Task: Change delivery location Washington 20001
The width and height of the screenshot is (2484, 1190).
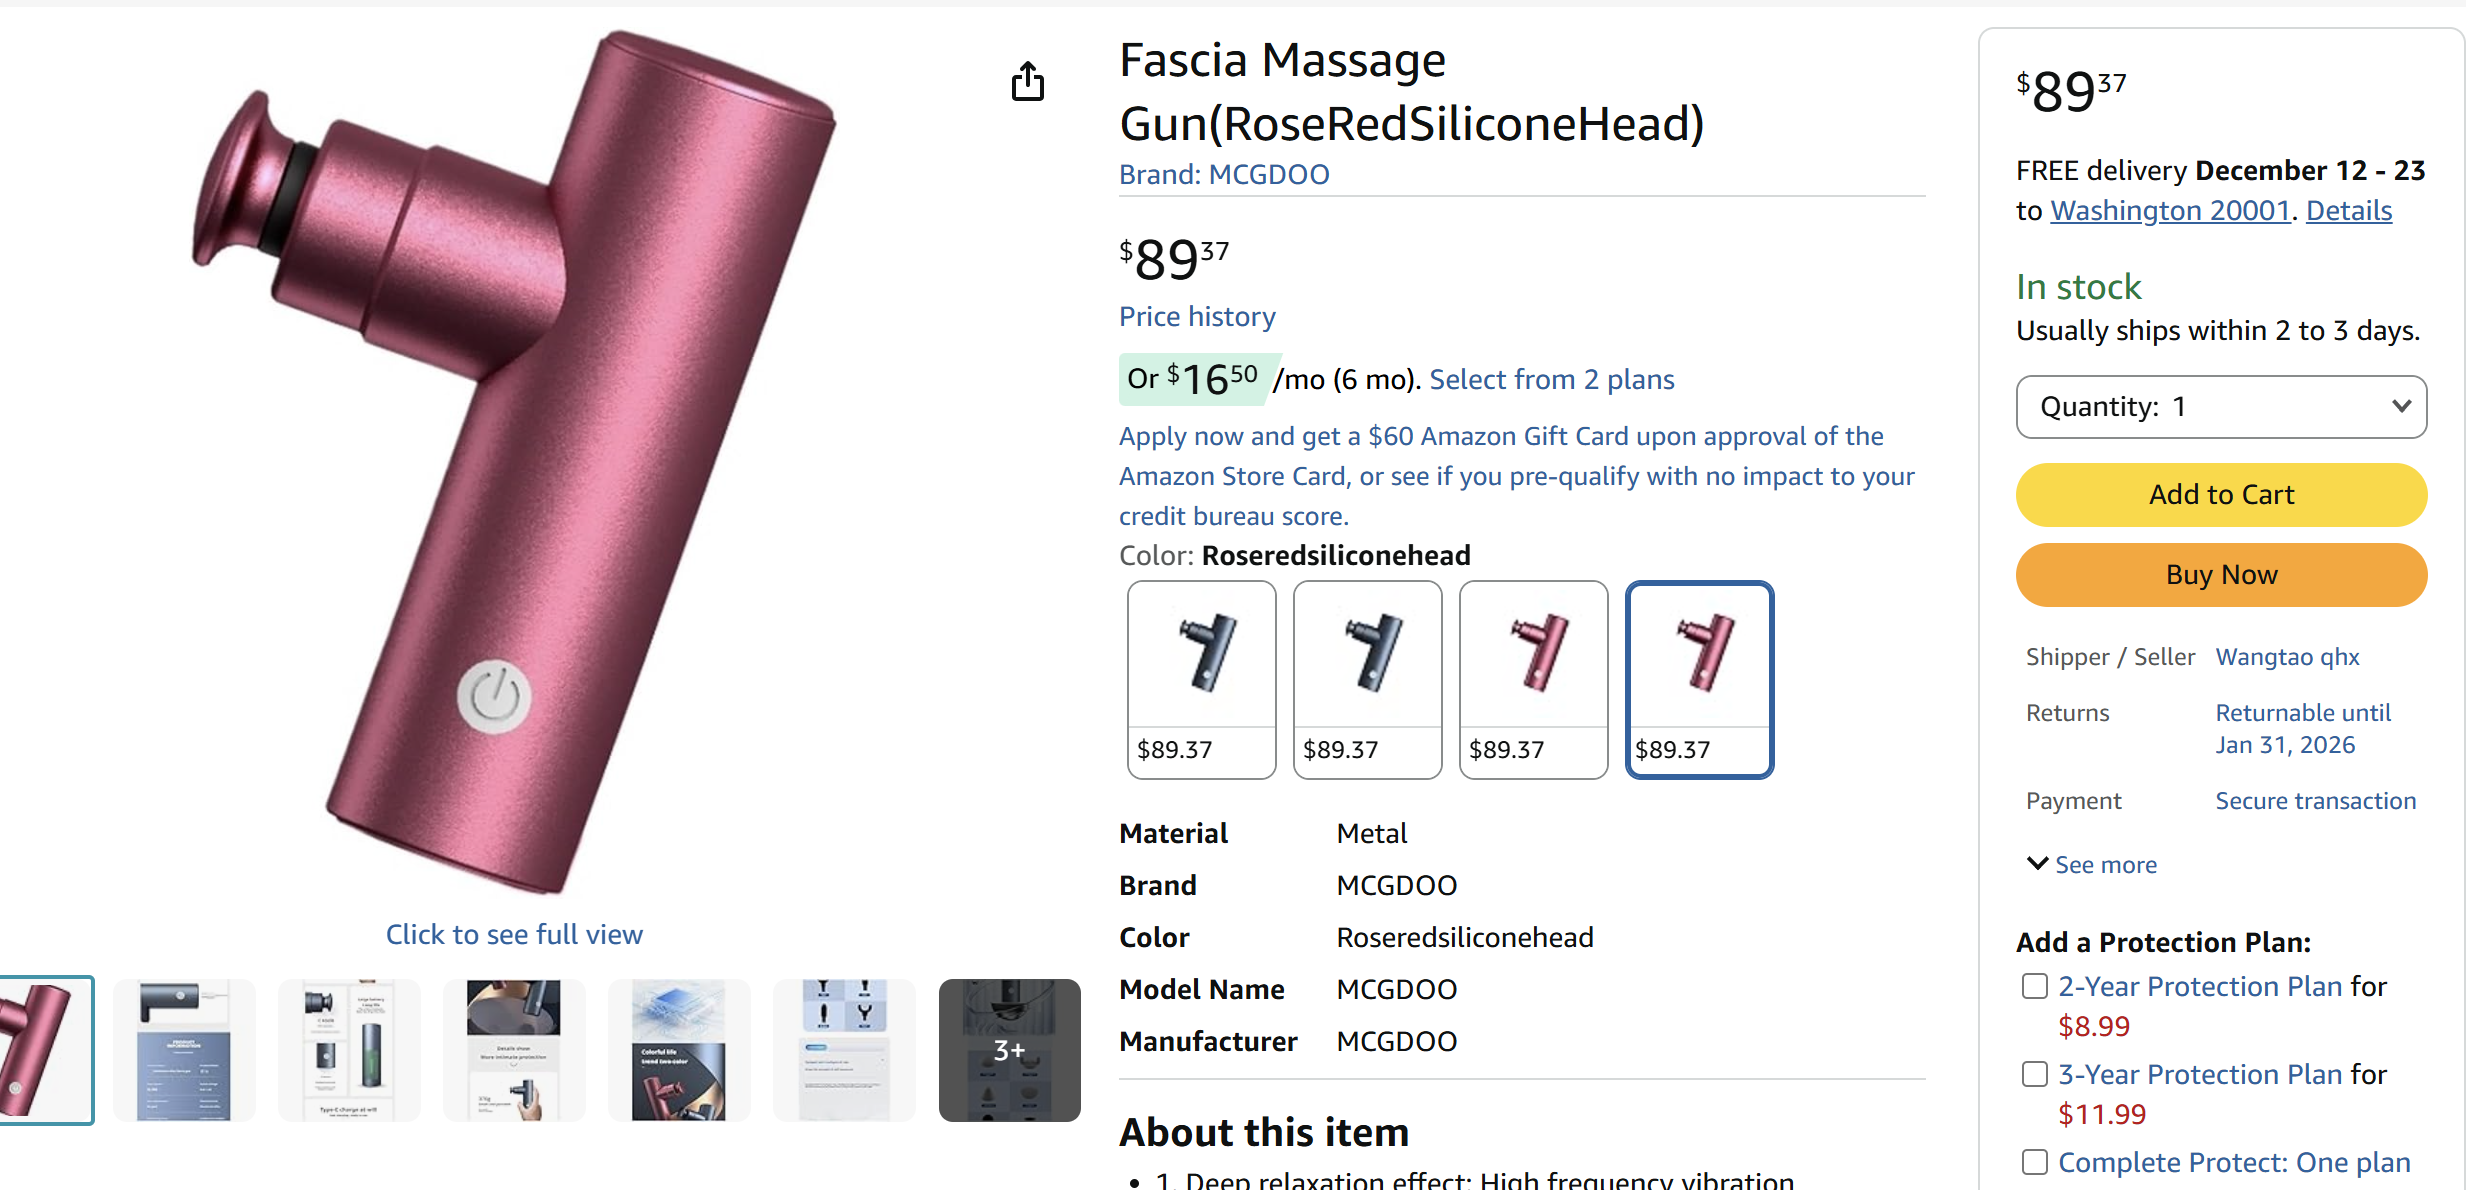Action: click(x=2170, y=211)
